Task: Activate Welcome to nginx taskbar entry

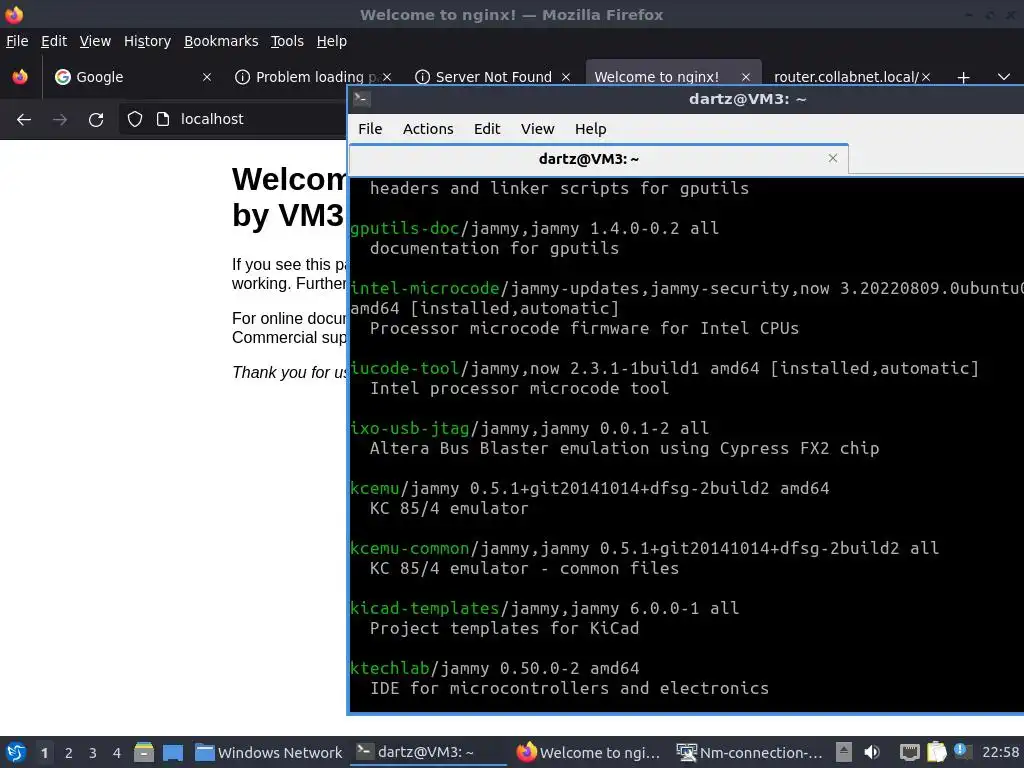Action: (589, 752)
